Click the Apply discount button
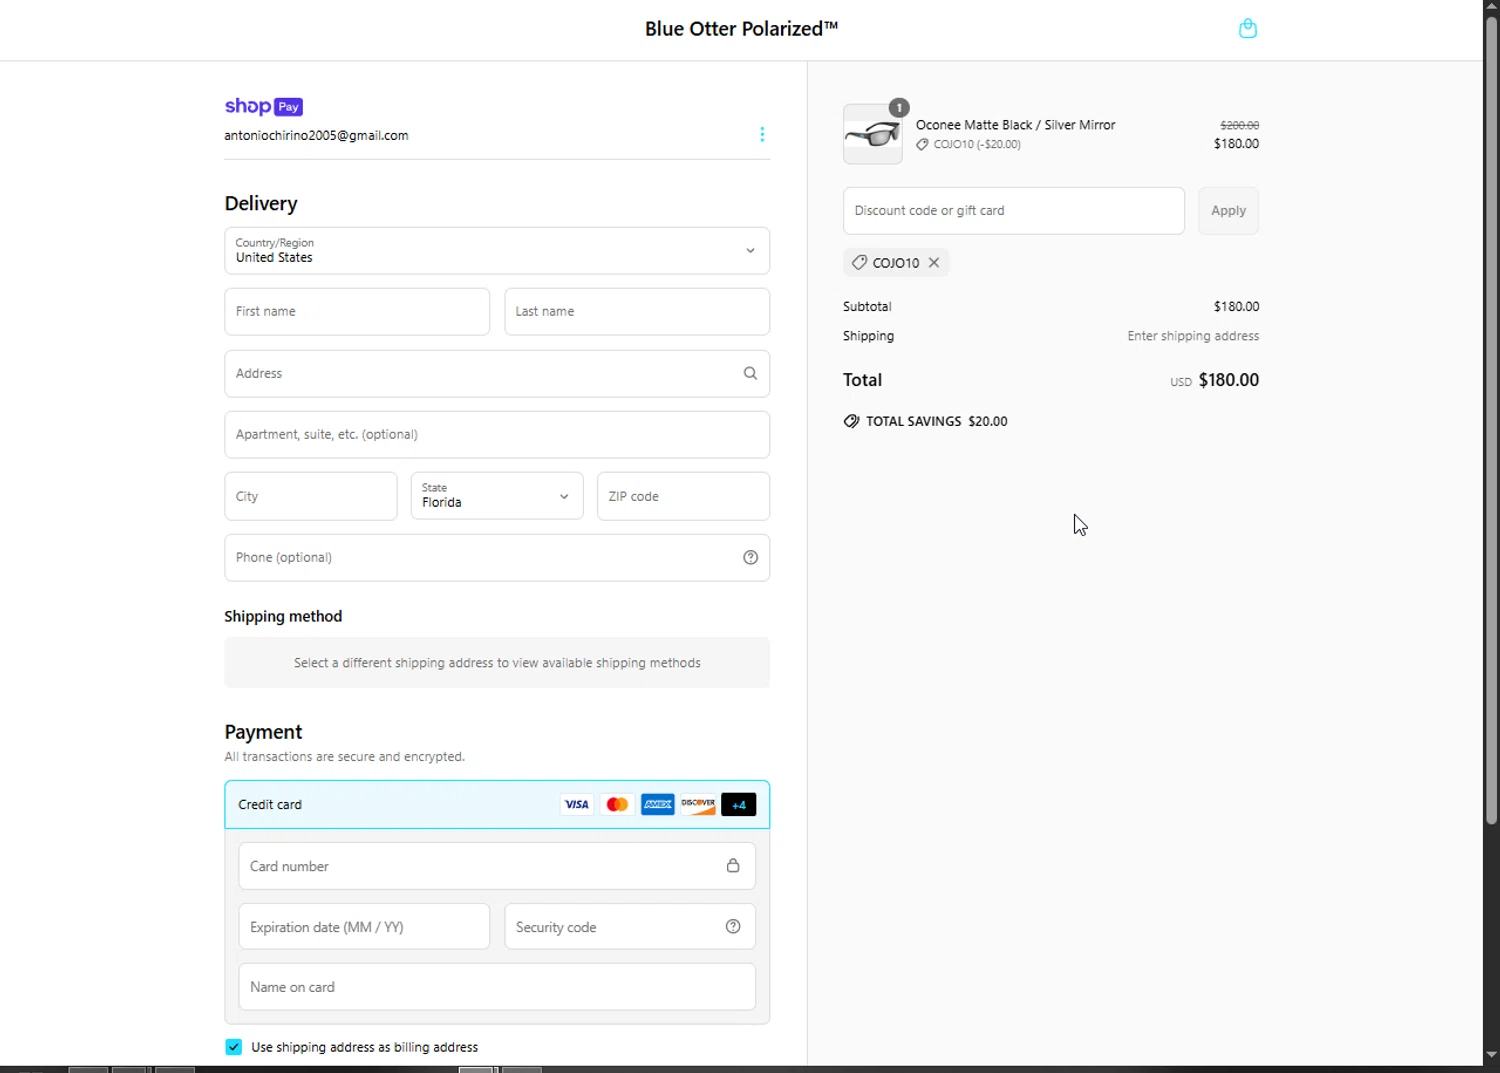 (x=1228, y=210)
